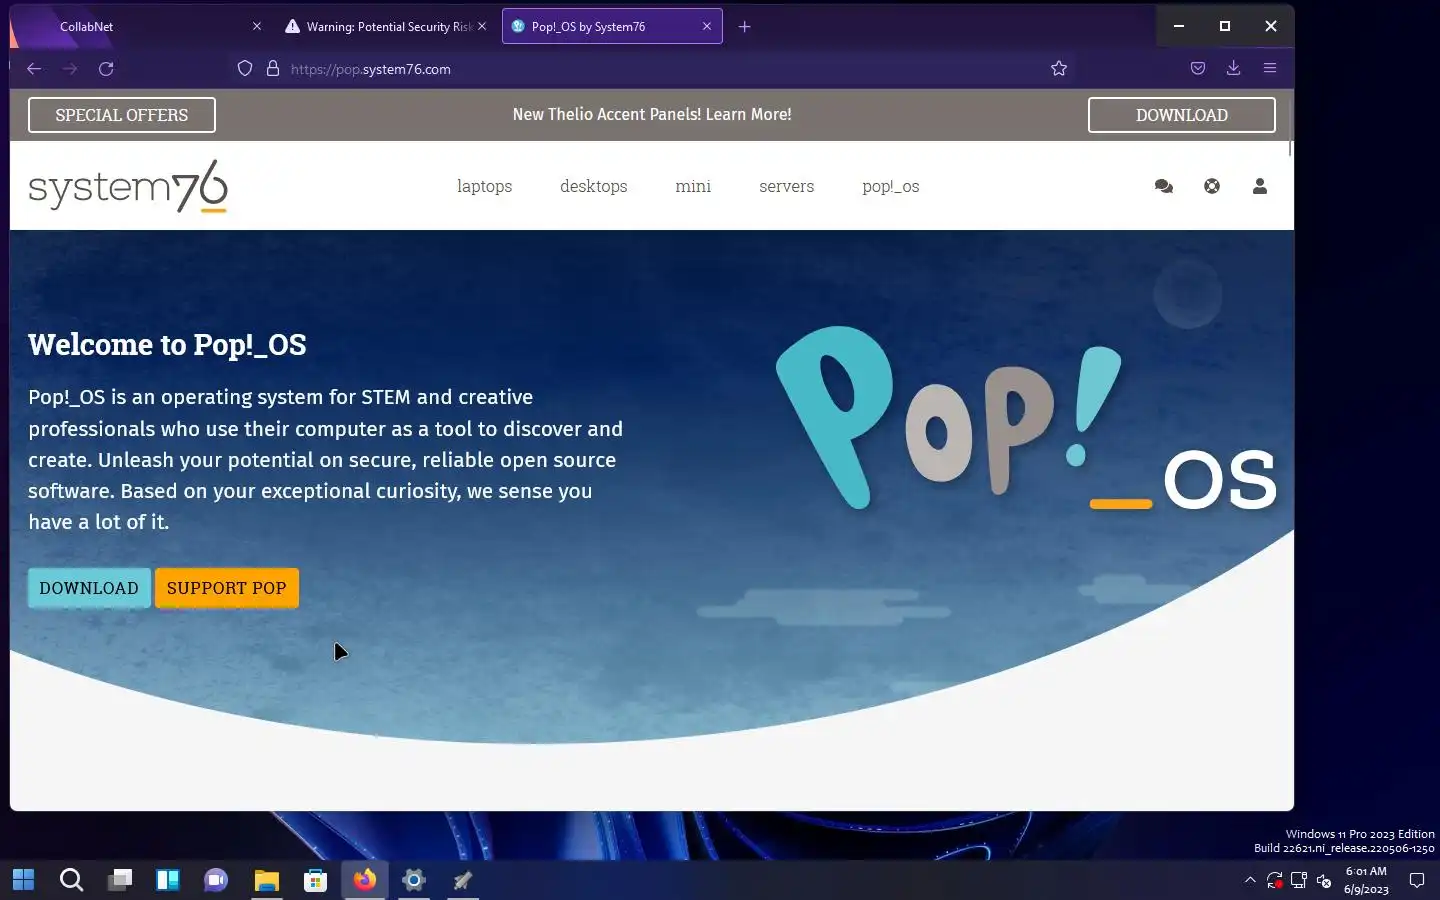1440x900 pixels.
Task: Open the desktops navigation menu
Action: (x=594, y=186)
